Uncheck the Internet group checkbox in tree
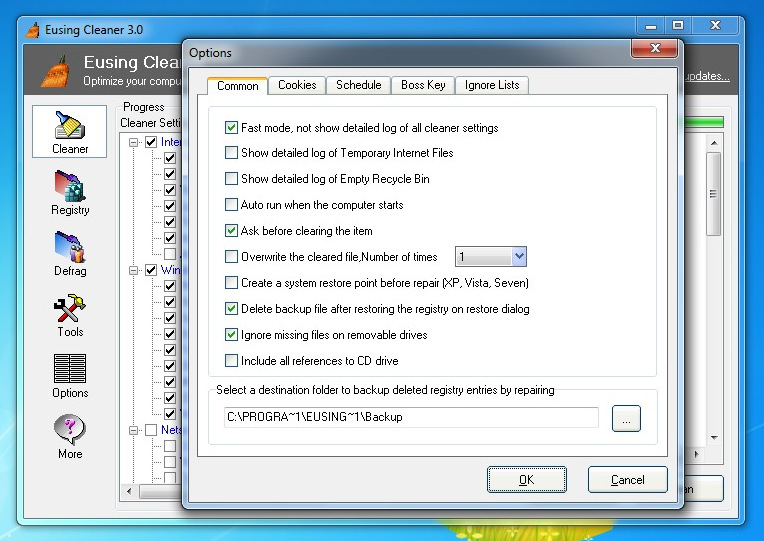Image resolution: width=764 pixels, height=541 pixels. tap(151, 142)
